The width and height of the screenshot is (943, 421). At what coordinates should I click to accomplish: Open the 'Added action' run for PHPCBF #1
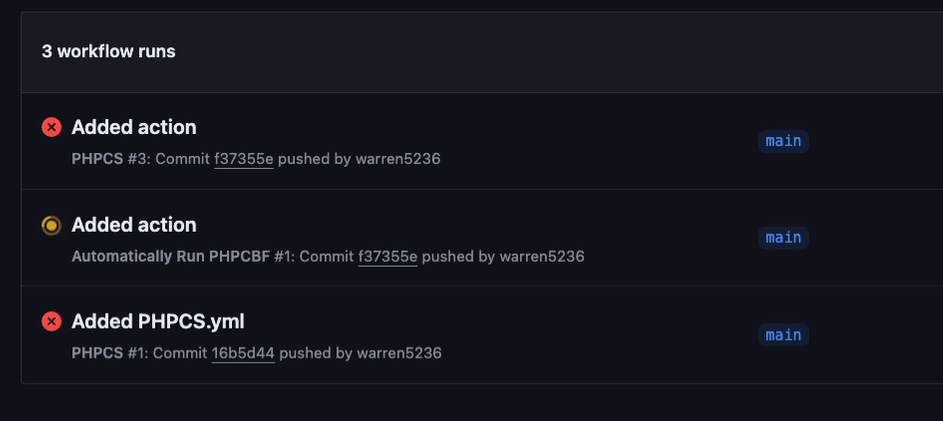point(134,225)
